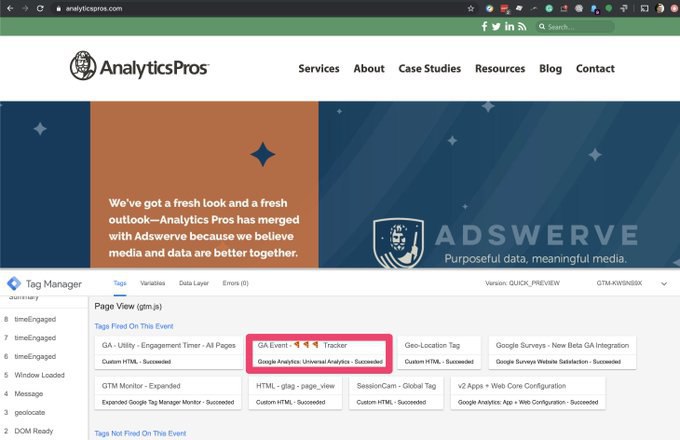Collapse the debug panel with the chevron
Screen dimensions: 680x440
click(664, 284)
